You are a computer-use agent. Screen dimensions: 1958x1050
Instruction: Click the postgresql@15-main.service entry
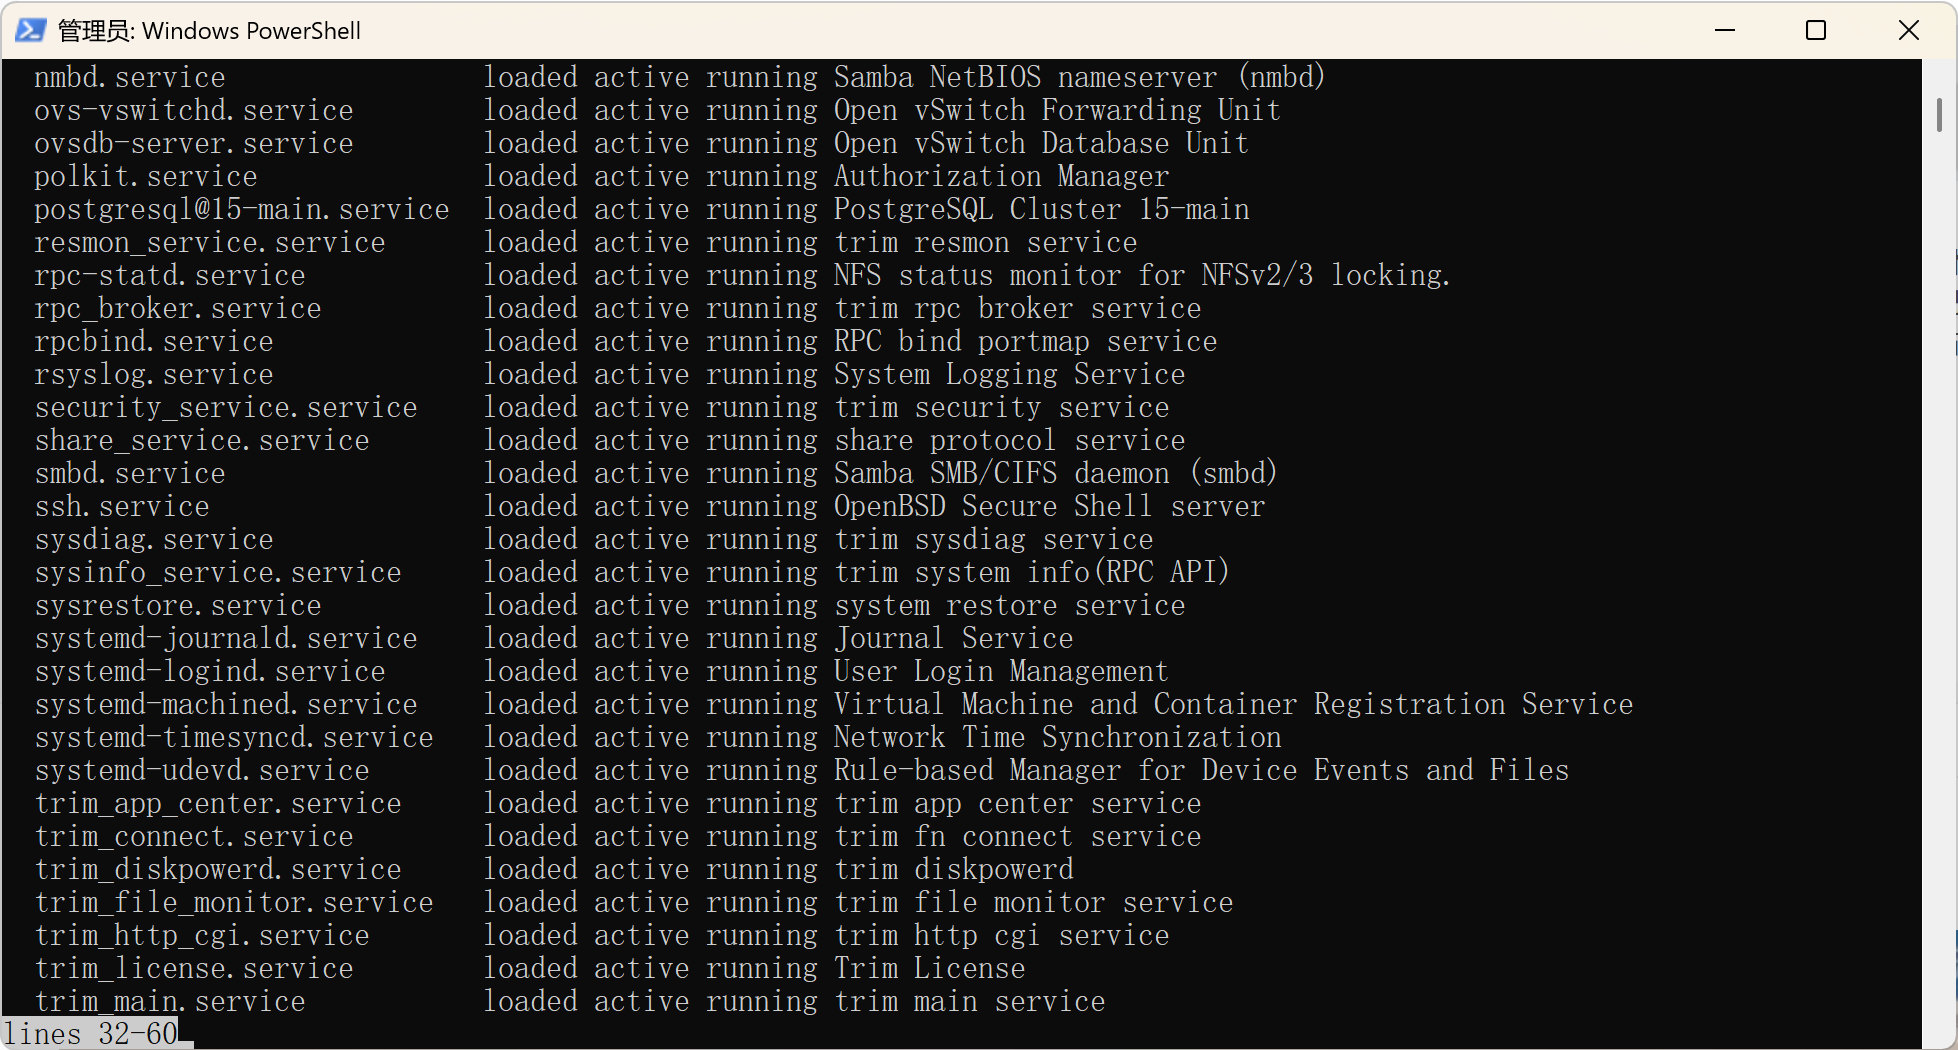[242, 210]
